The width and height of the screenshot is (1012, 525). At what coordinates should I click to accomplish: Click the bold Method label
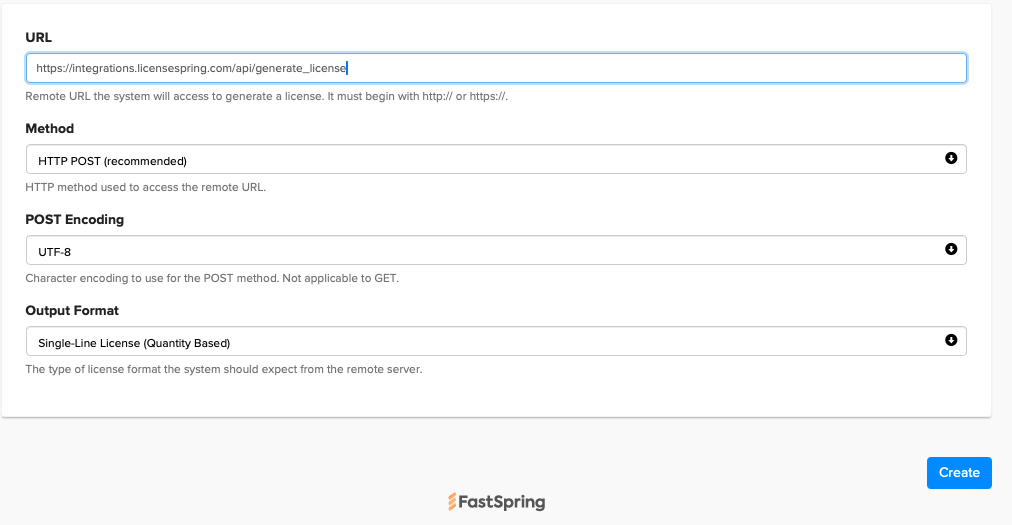pyautogui.click(x=49, y=128)
